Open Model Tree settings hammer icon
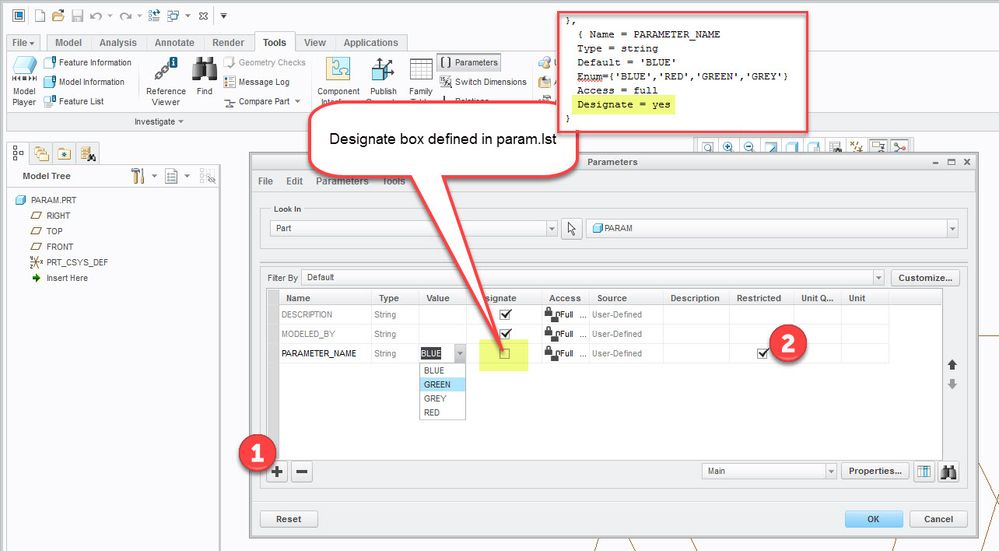Image resolution: width=999 pixels, height=551 pixels. [138, 176]
